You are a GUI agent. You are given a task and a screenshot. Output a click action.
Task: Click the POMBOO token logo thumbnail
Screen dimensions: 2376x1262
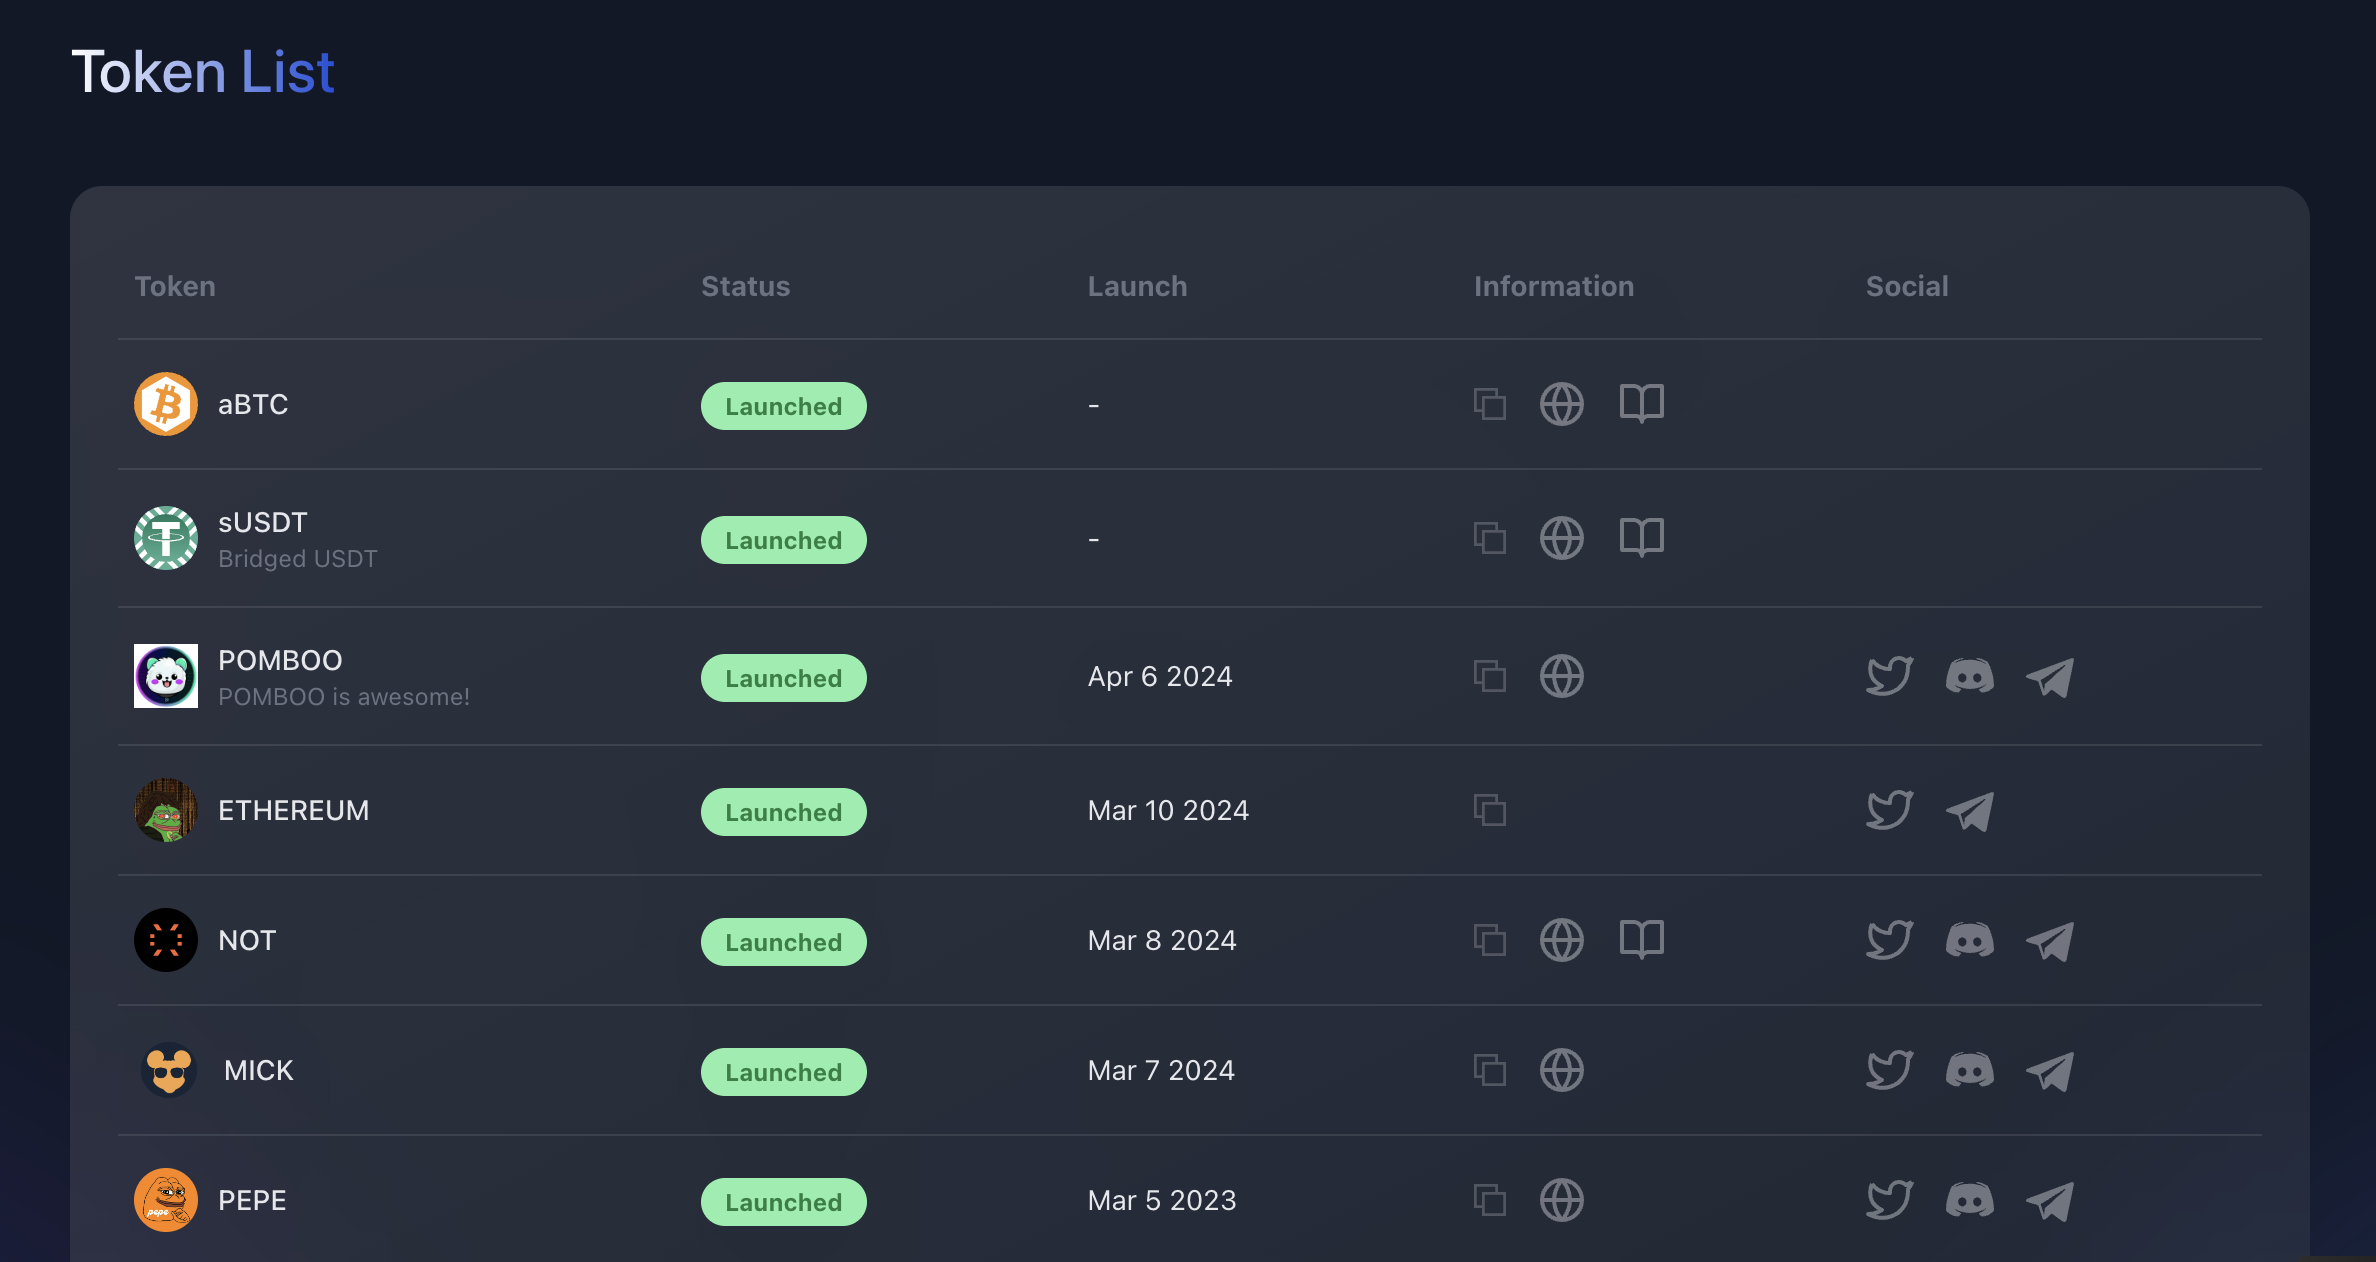[x=166, y=676]
